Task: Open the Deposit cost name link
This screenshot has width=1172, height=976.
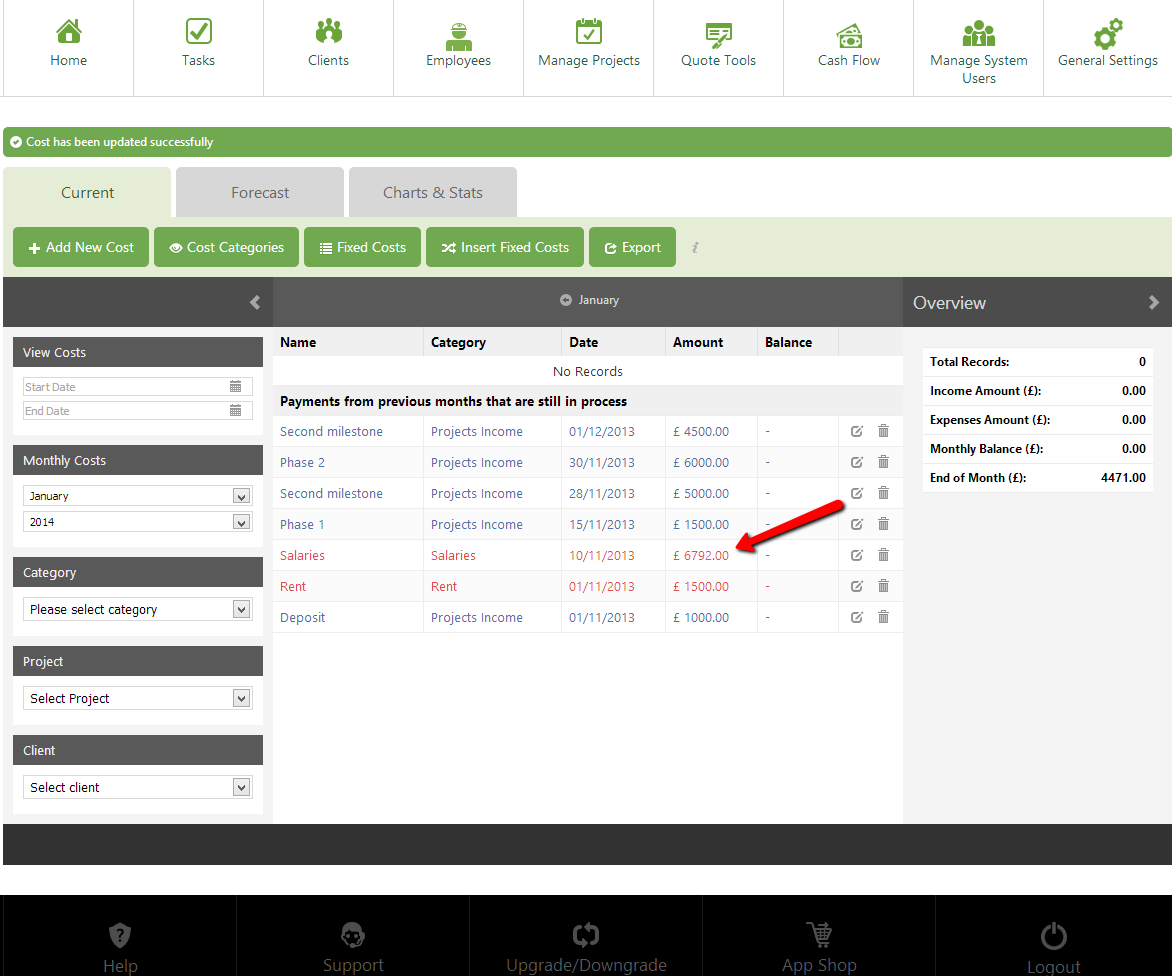Action: (302, 617)
